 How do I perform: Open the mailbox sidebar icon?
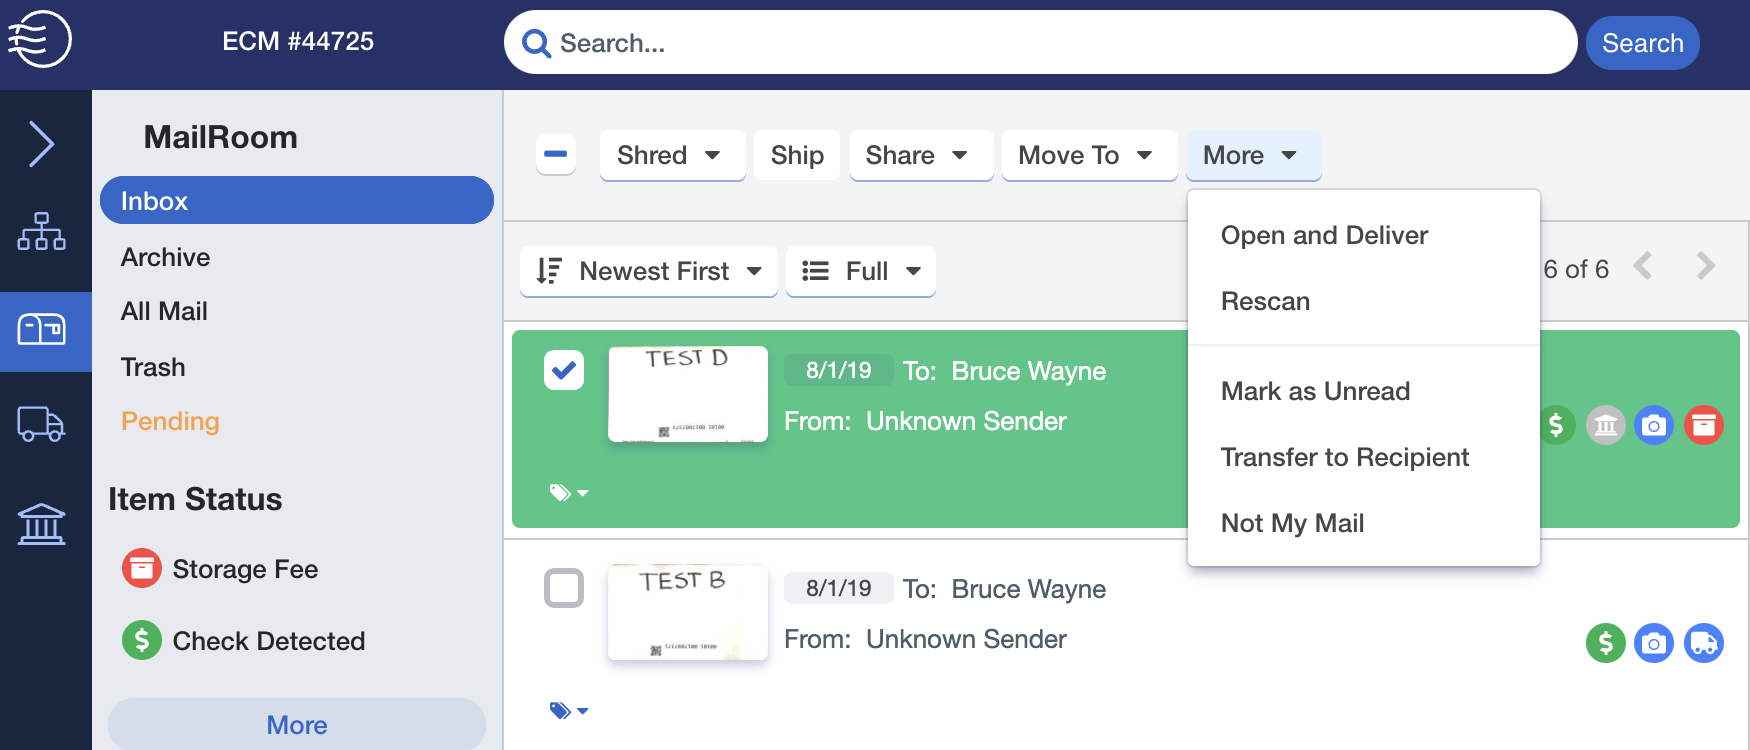point(41,329)
